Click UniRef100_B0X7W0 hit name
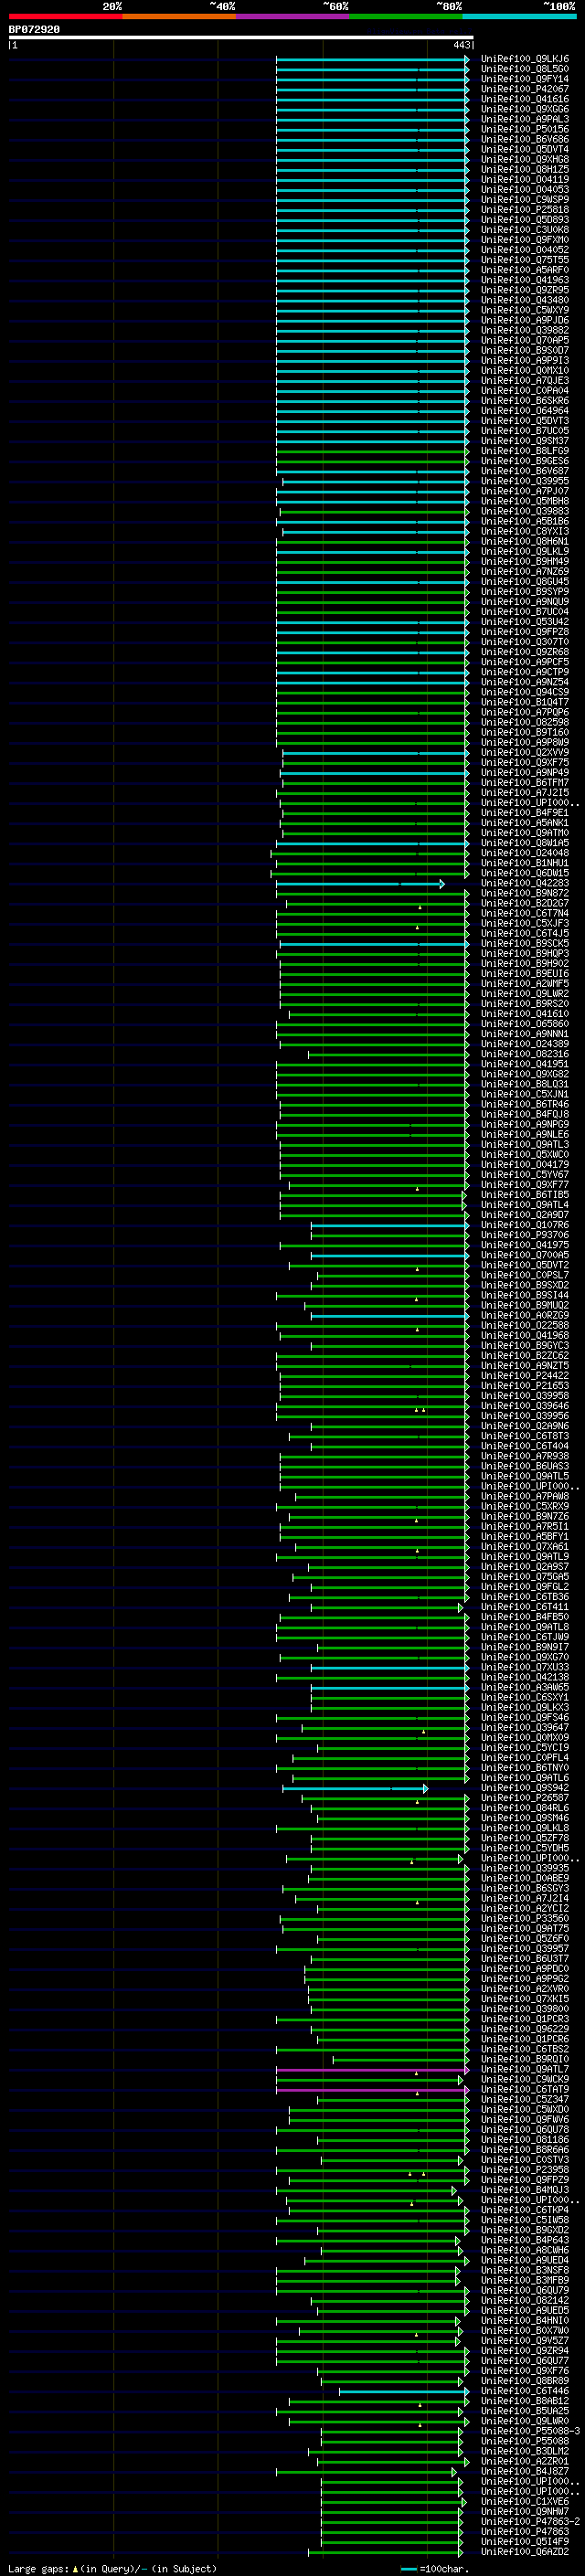Viewport: 585px width, 2576px height. [525, 2330]
